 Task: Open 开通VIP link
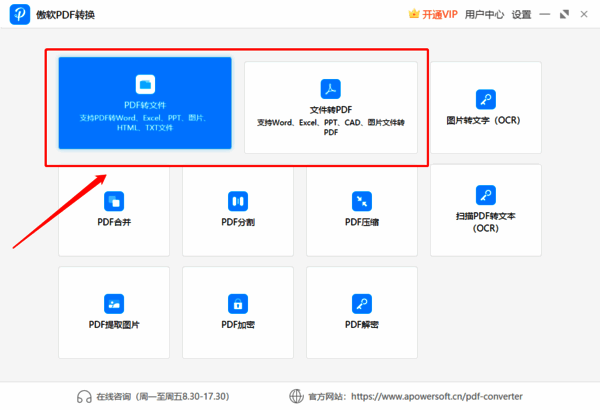click(440, 15)
